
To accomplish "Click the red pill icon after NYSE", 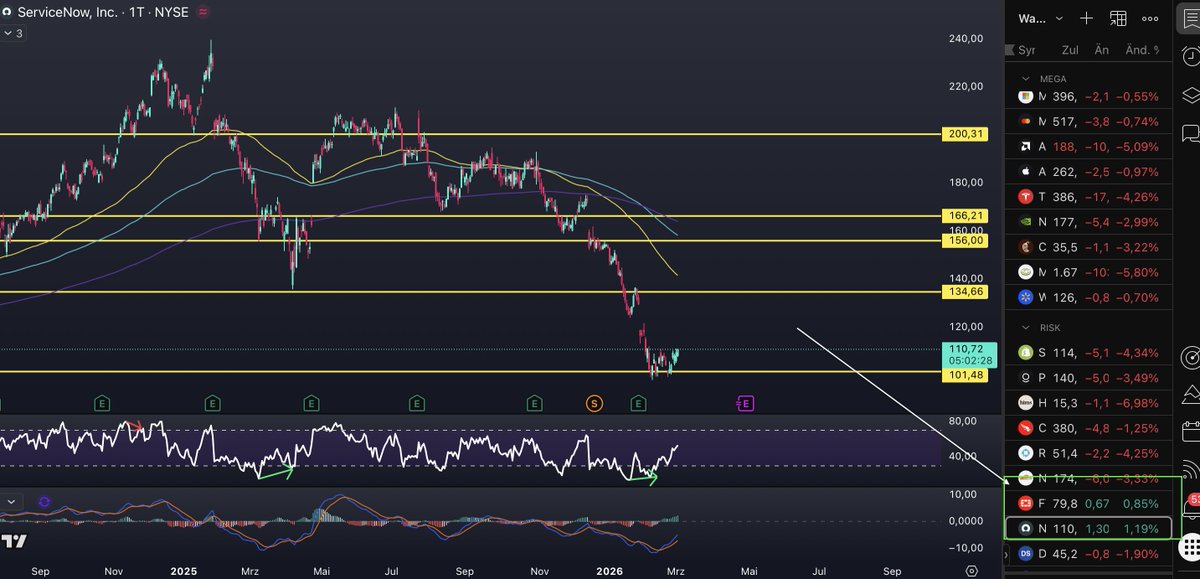I will tap(204, 13).
